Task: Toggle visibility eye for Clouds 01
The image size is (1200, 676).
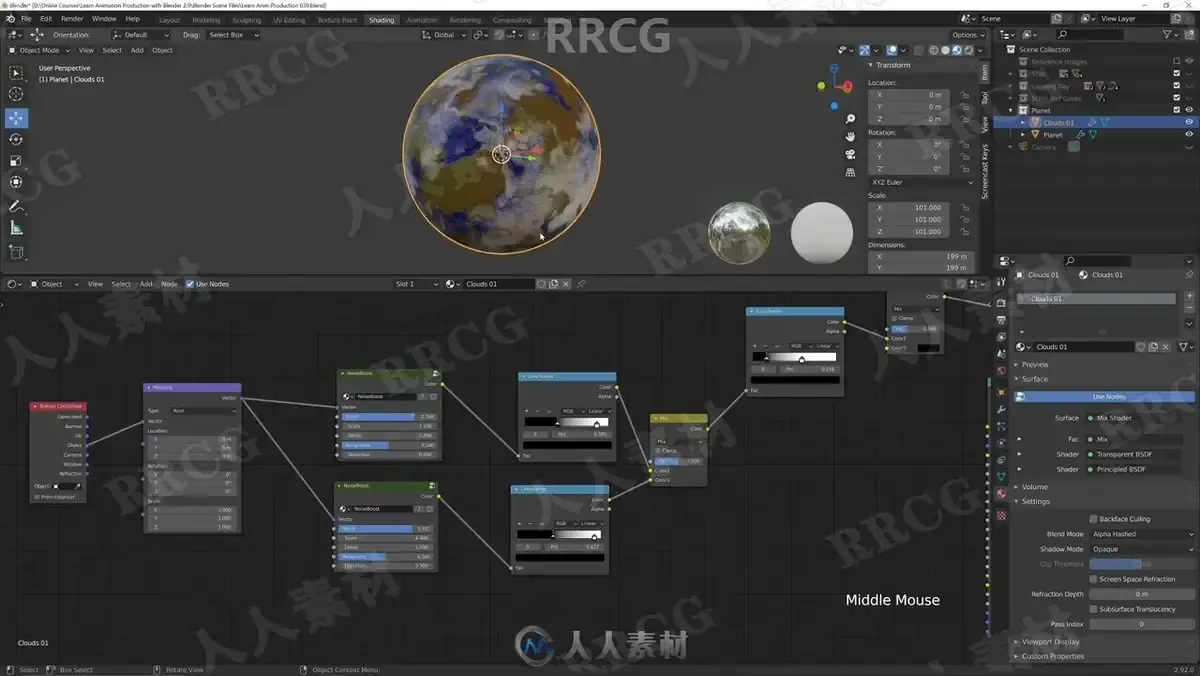Action: coord(1189,122)
